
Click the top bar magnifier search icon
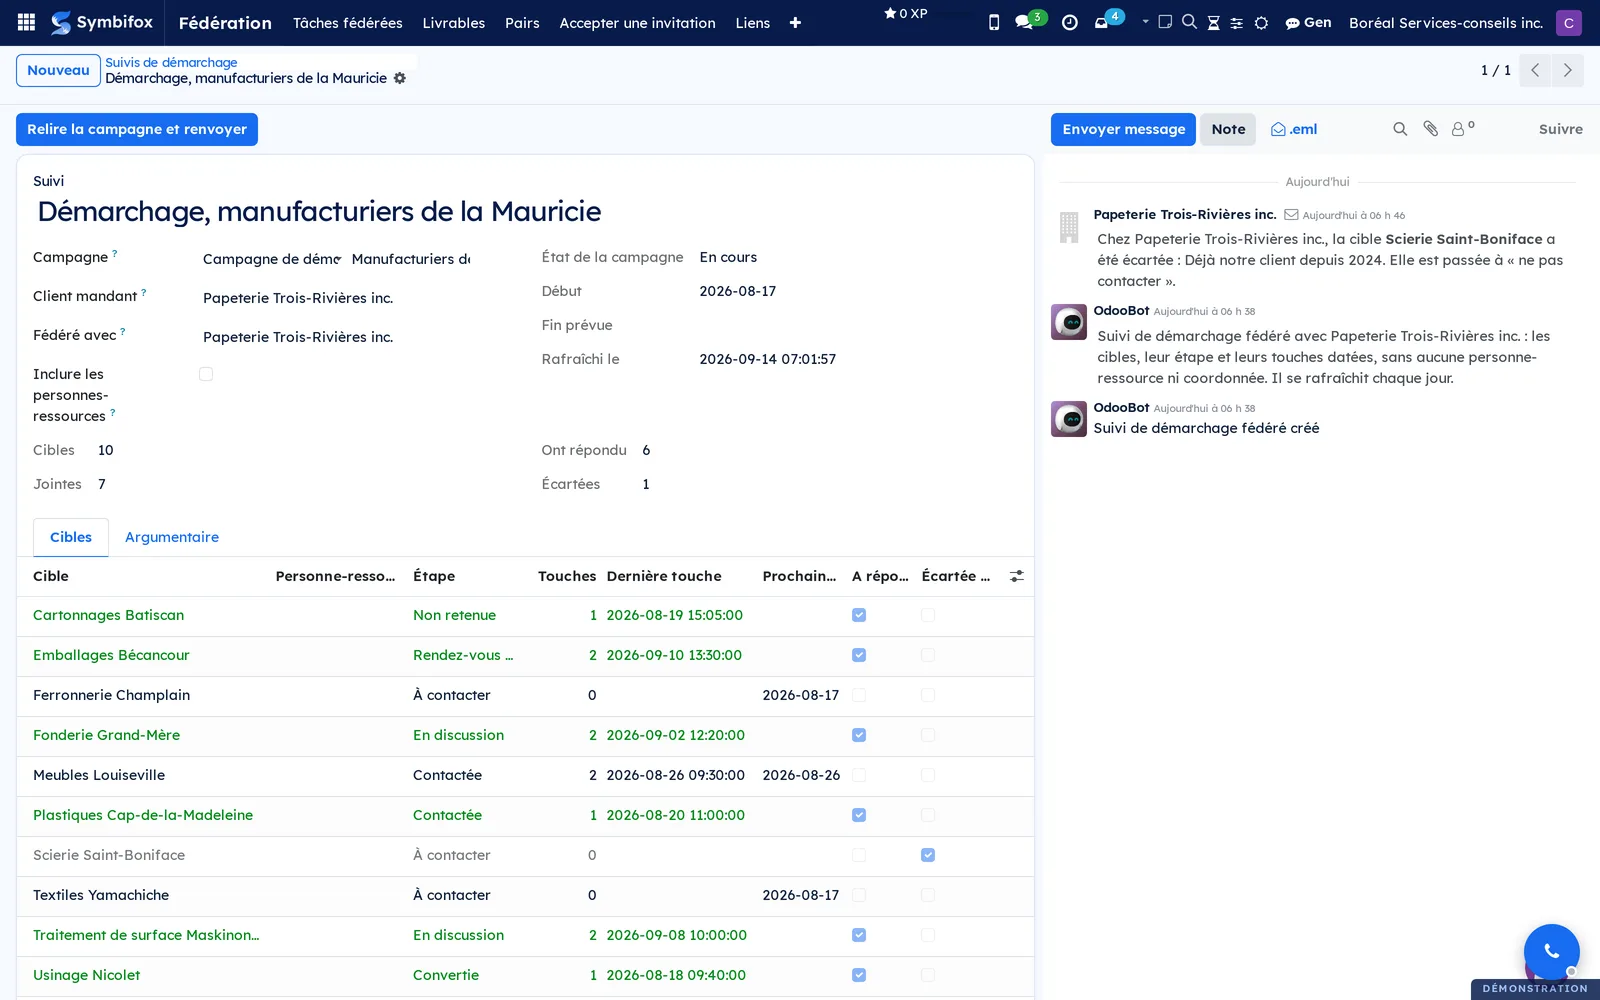click(x=1189, y=22)
